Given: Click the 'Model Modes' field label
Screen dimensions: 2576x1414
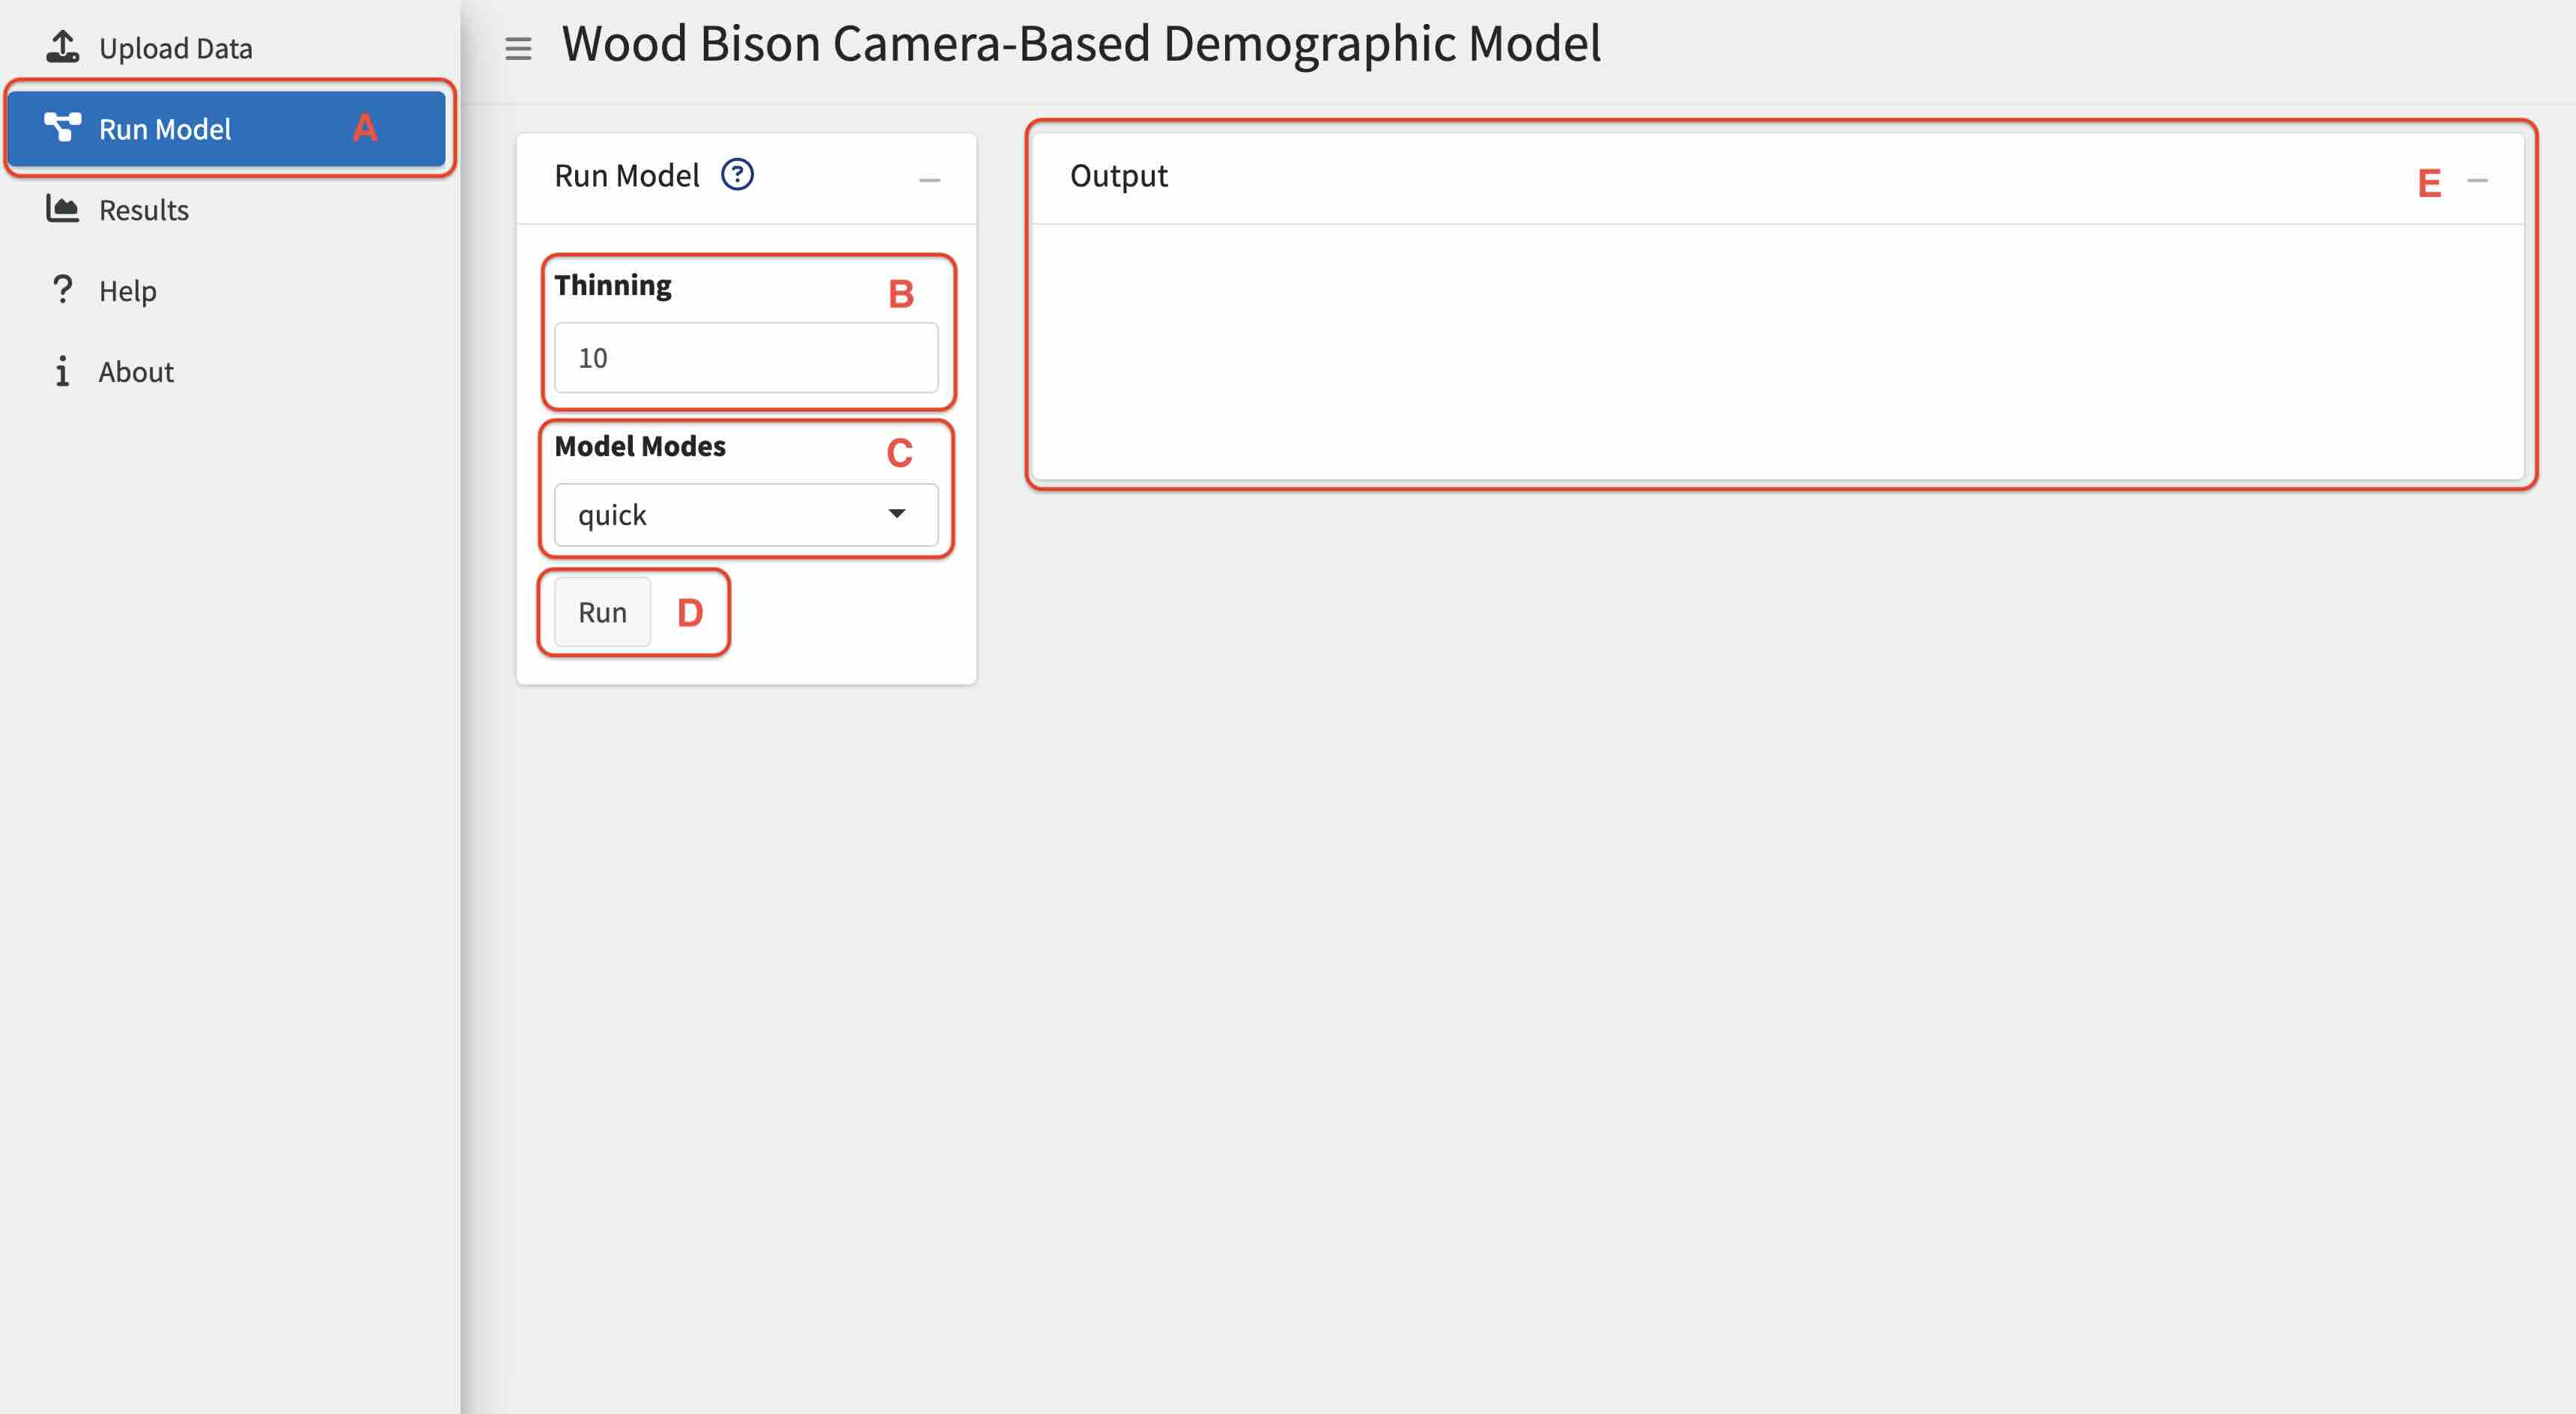Looking at the screenshot, I should tap(640, 446).
